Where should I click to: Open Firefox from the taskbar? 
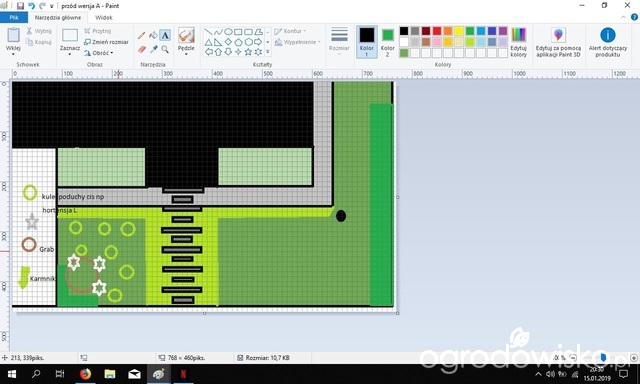click(x=85, y=374)
